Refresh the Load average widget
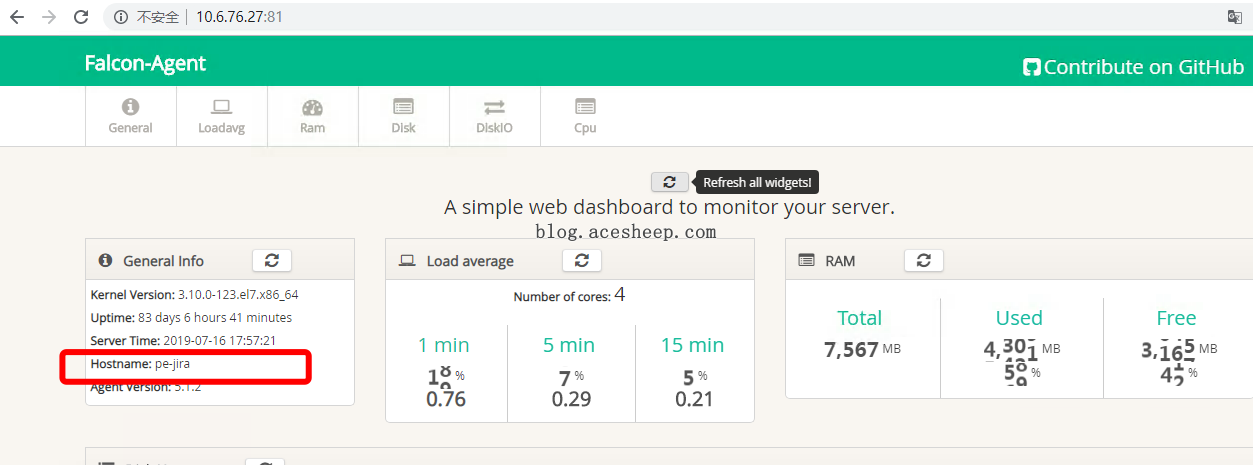The height and width of the screenshot is (465, 1253). point(581,260)
